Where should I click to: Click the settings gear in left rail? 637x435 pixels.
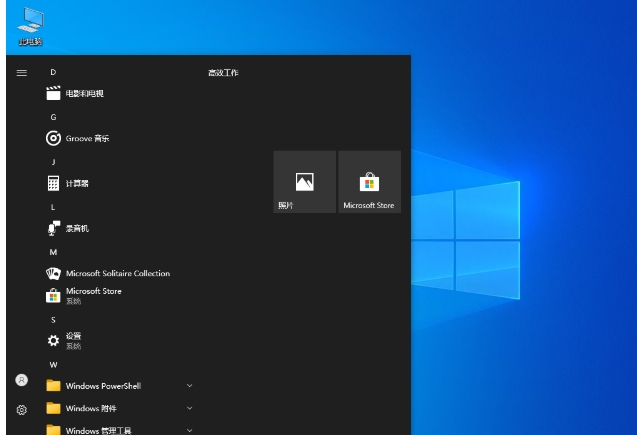(x=22, y=409)
